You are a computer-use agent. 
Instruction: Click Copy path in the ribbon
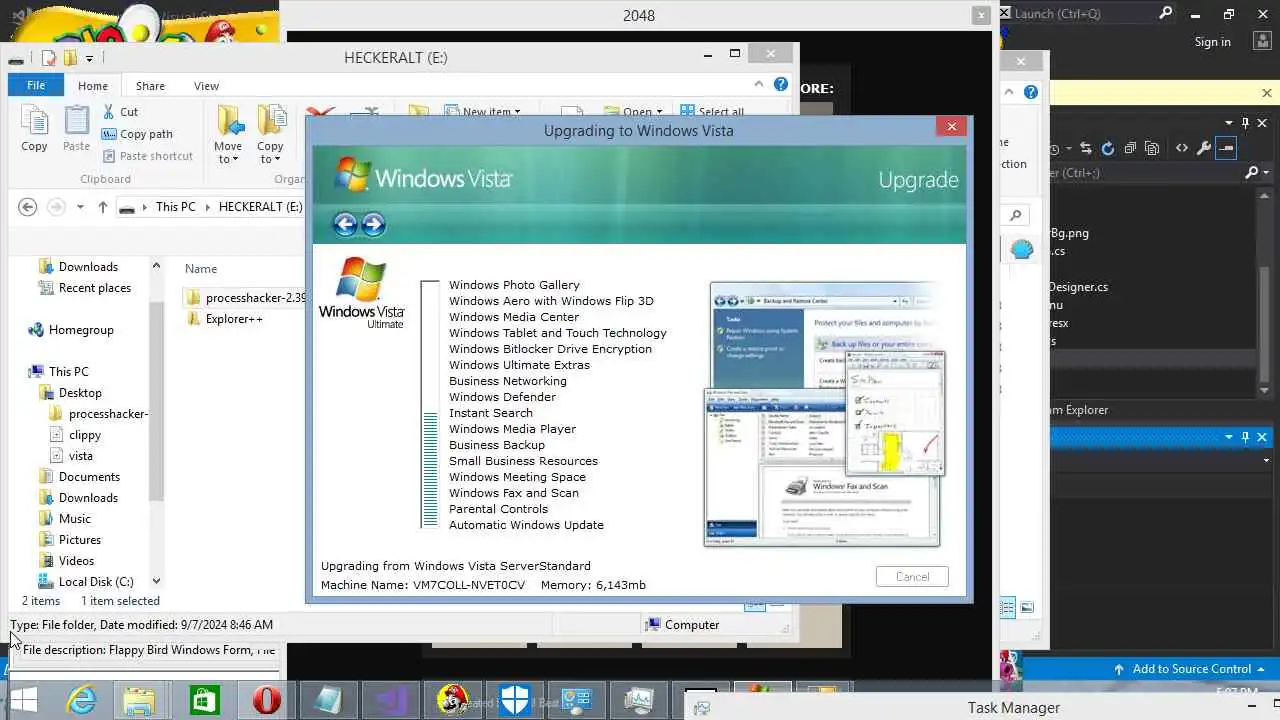[137, 134]
